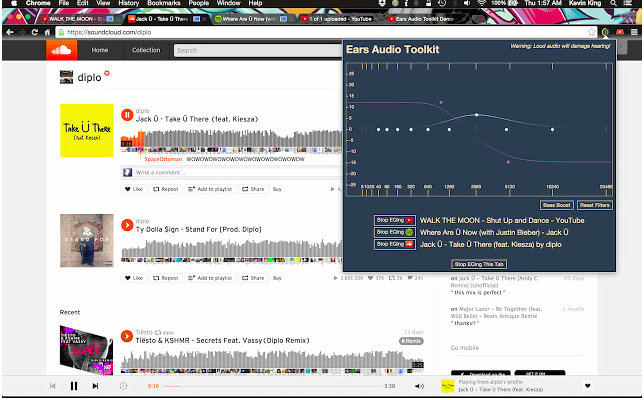Repost the Stand For track

(x=166, y=278)
